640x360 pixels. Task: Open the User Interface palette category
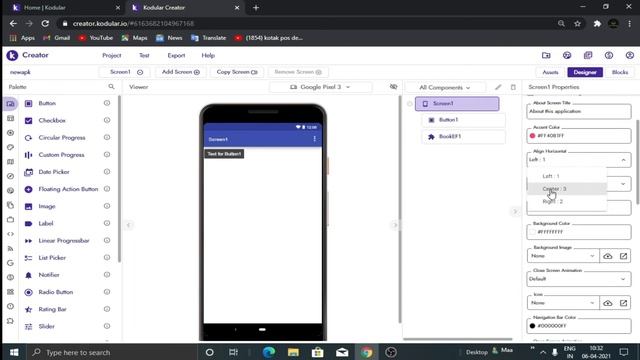coord(11,104)
